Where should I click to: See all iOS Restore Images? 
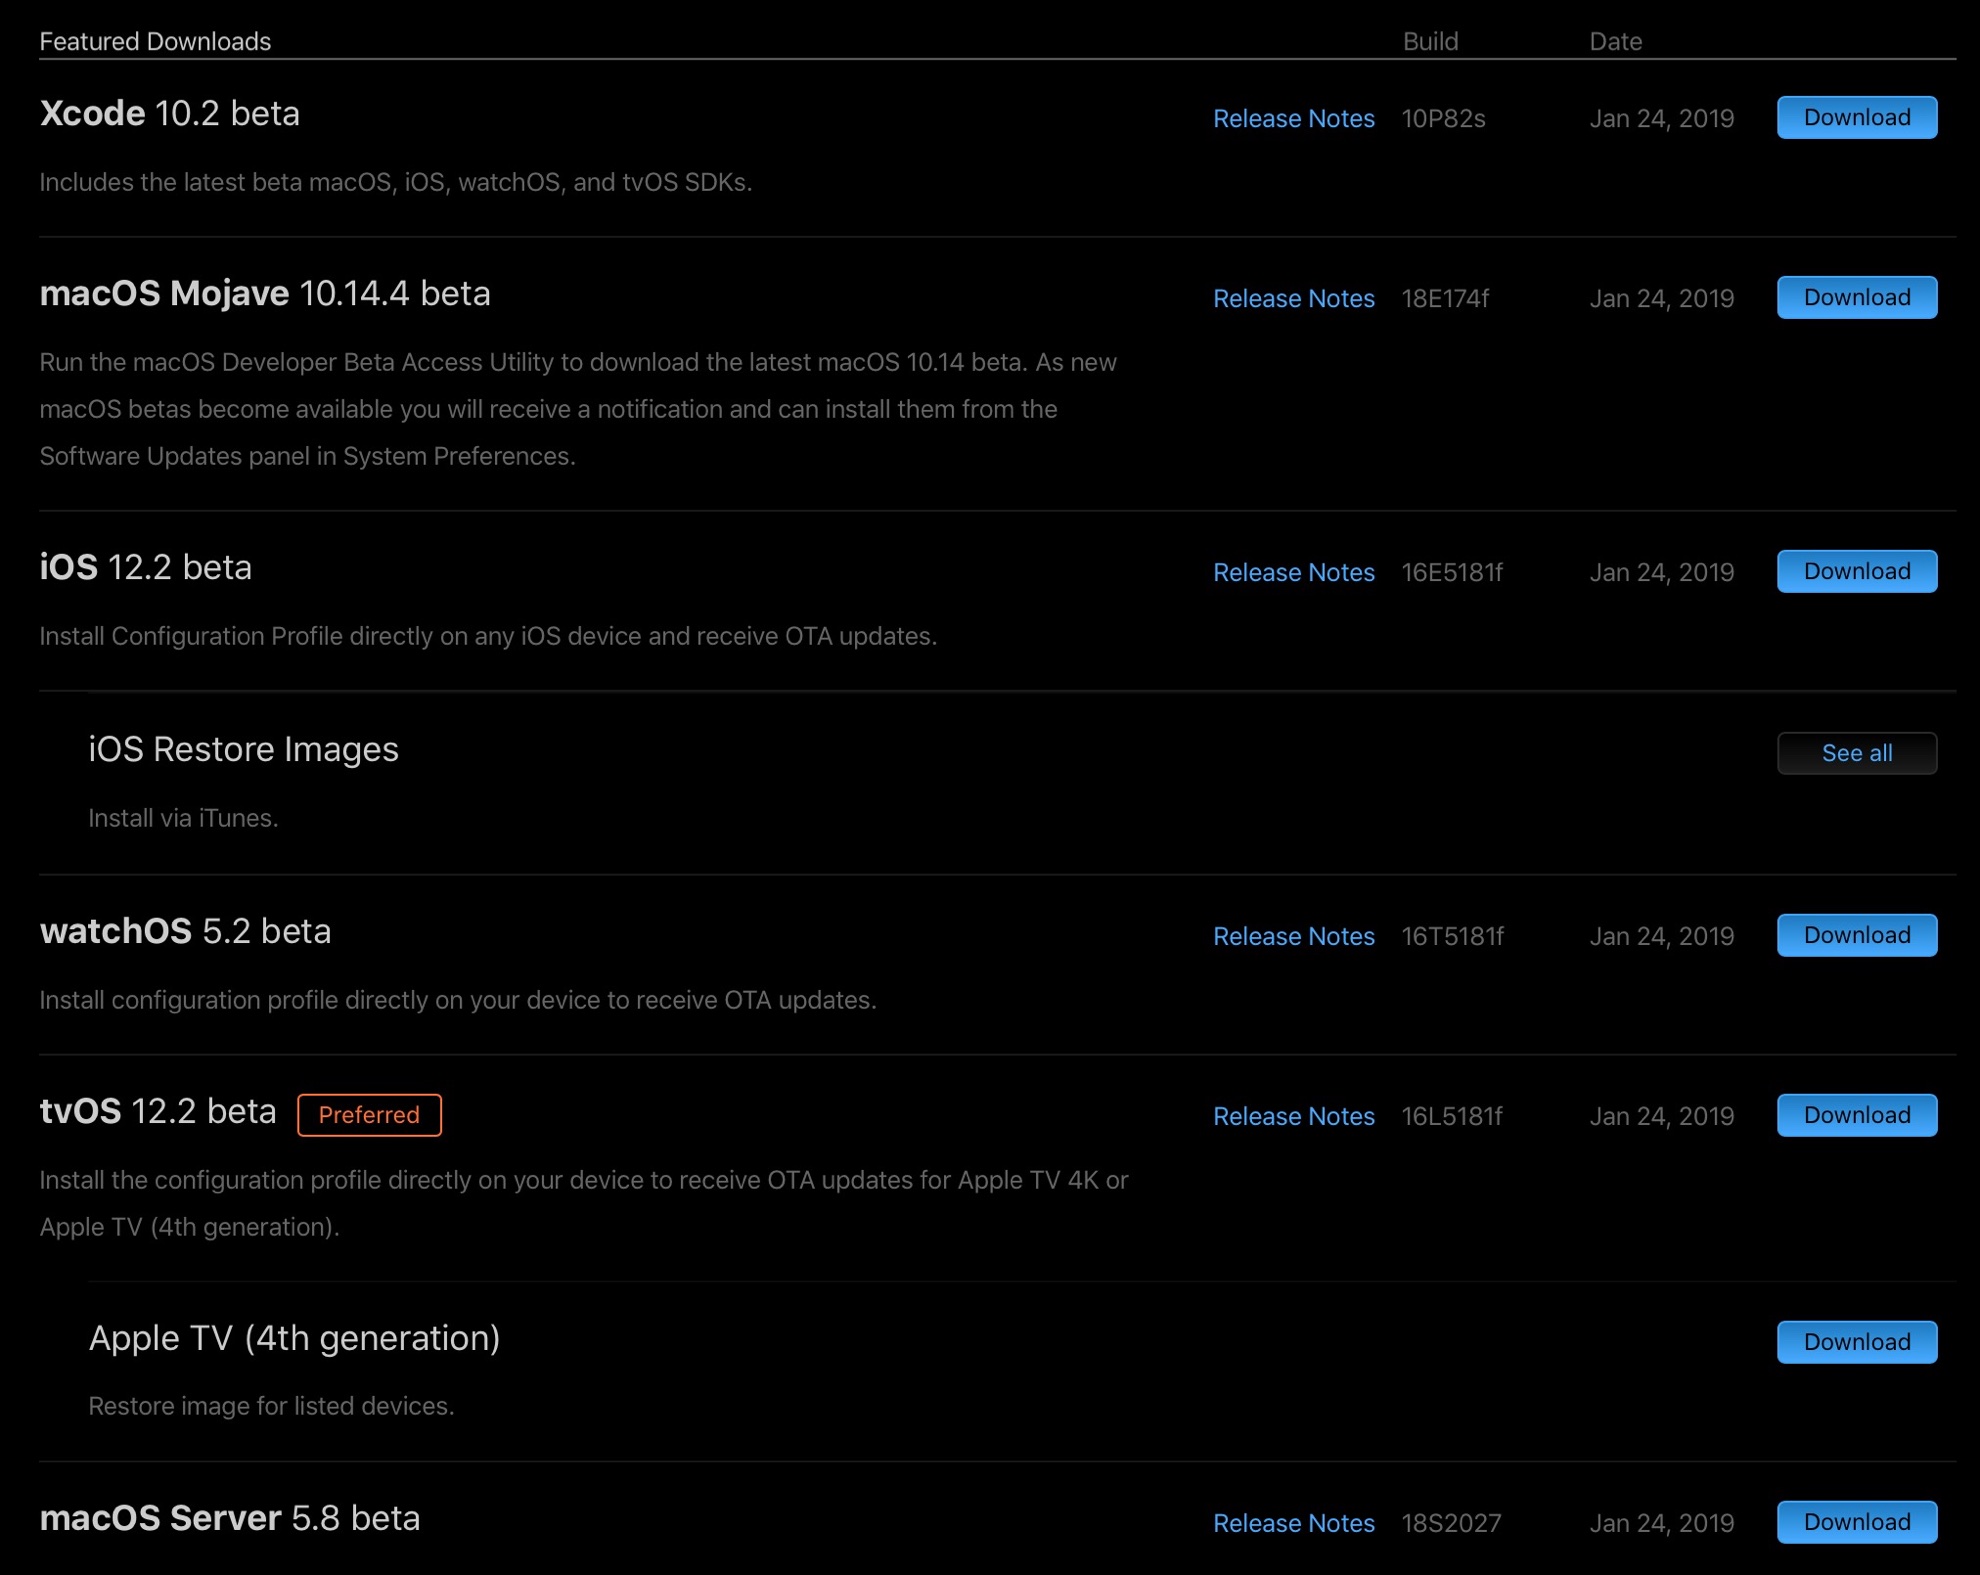(x=1857, y=753)
